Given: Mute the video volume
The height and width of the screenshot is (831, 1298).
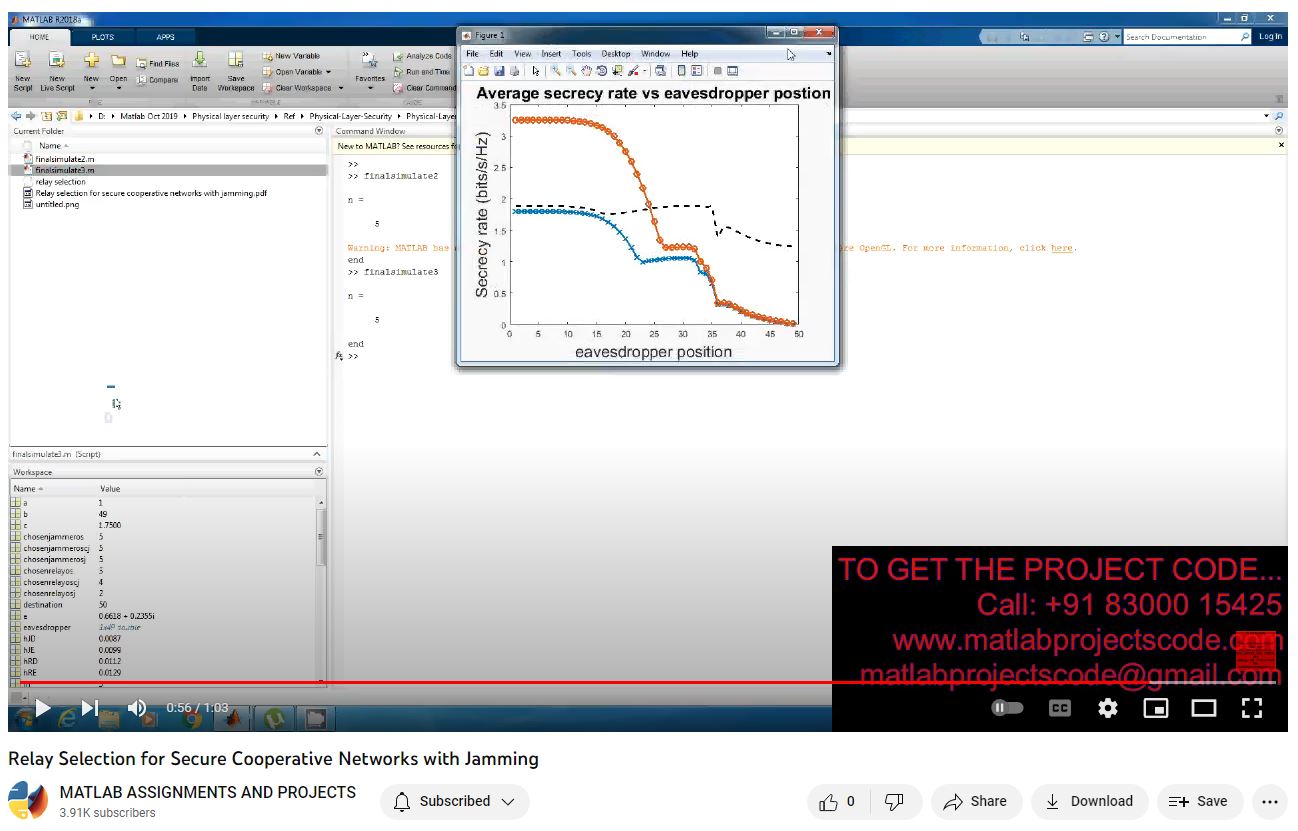Looking at the screenshot, I should 137,708.
